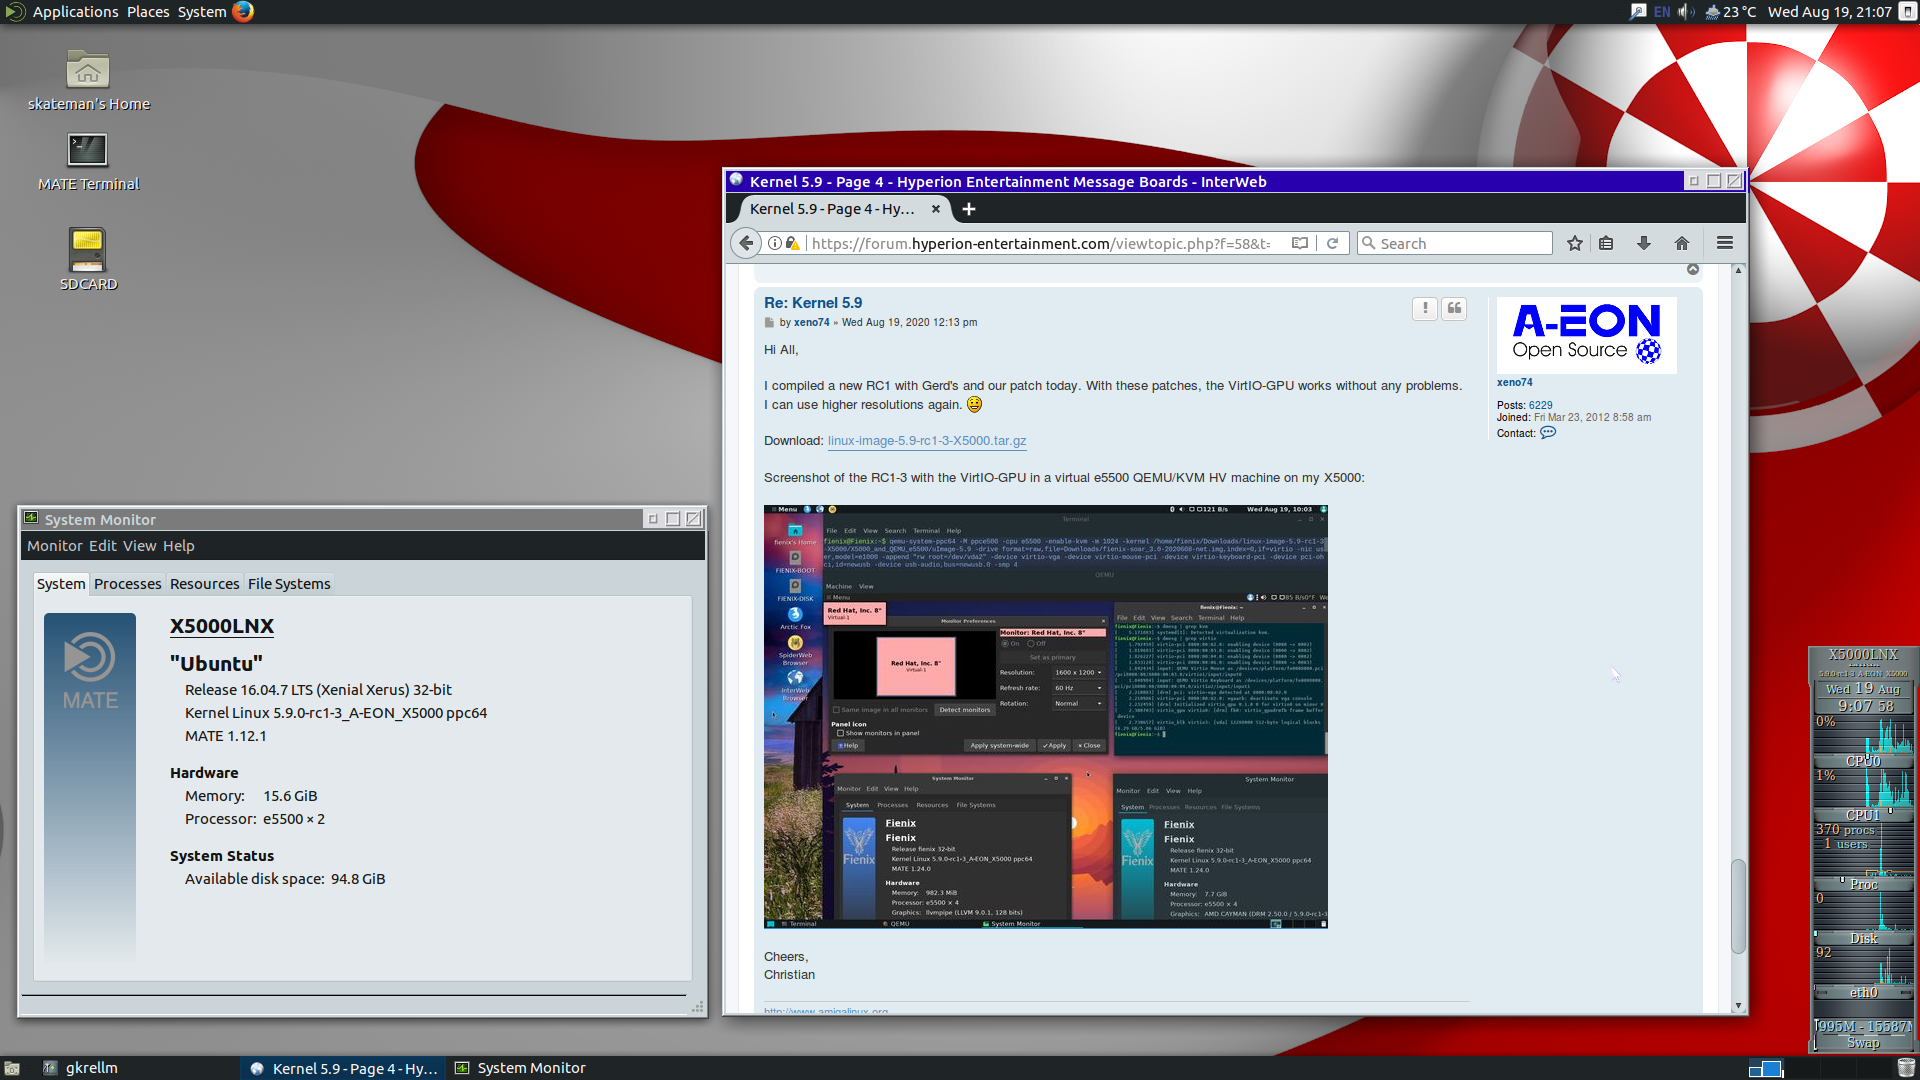This screenshot has width=1920, height=1080.
Task: Open the Trash in bottom panel
Action: [1906, 1068]
